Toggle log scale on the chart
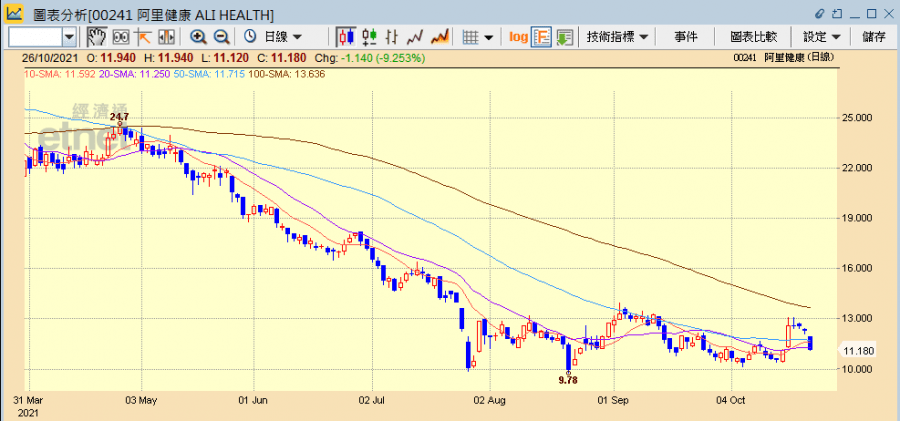 coord(518,37)
